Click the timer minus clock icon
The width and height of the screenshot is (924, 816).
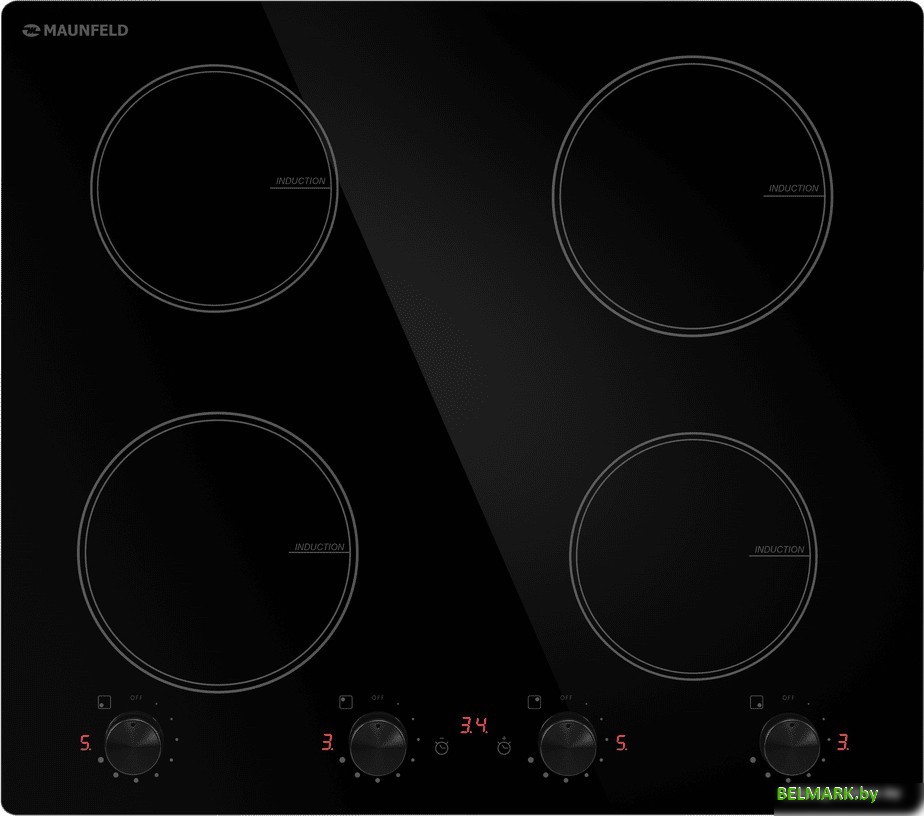(442, 746)
